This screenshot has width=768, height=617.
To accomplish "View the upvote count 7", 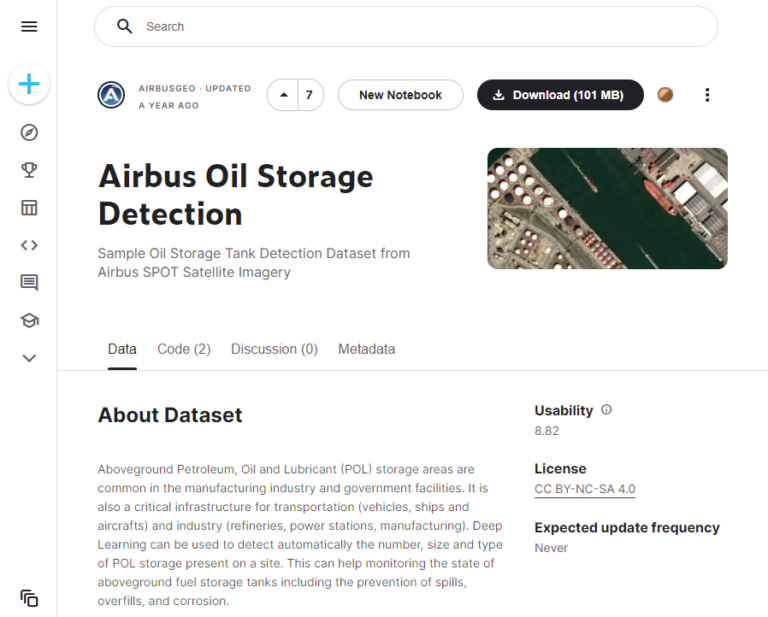I will pyautogui.click(x=309, y=95).
